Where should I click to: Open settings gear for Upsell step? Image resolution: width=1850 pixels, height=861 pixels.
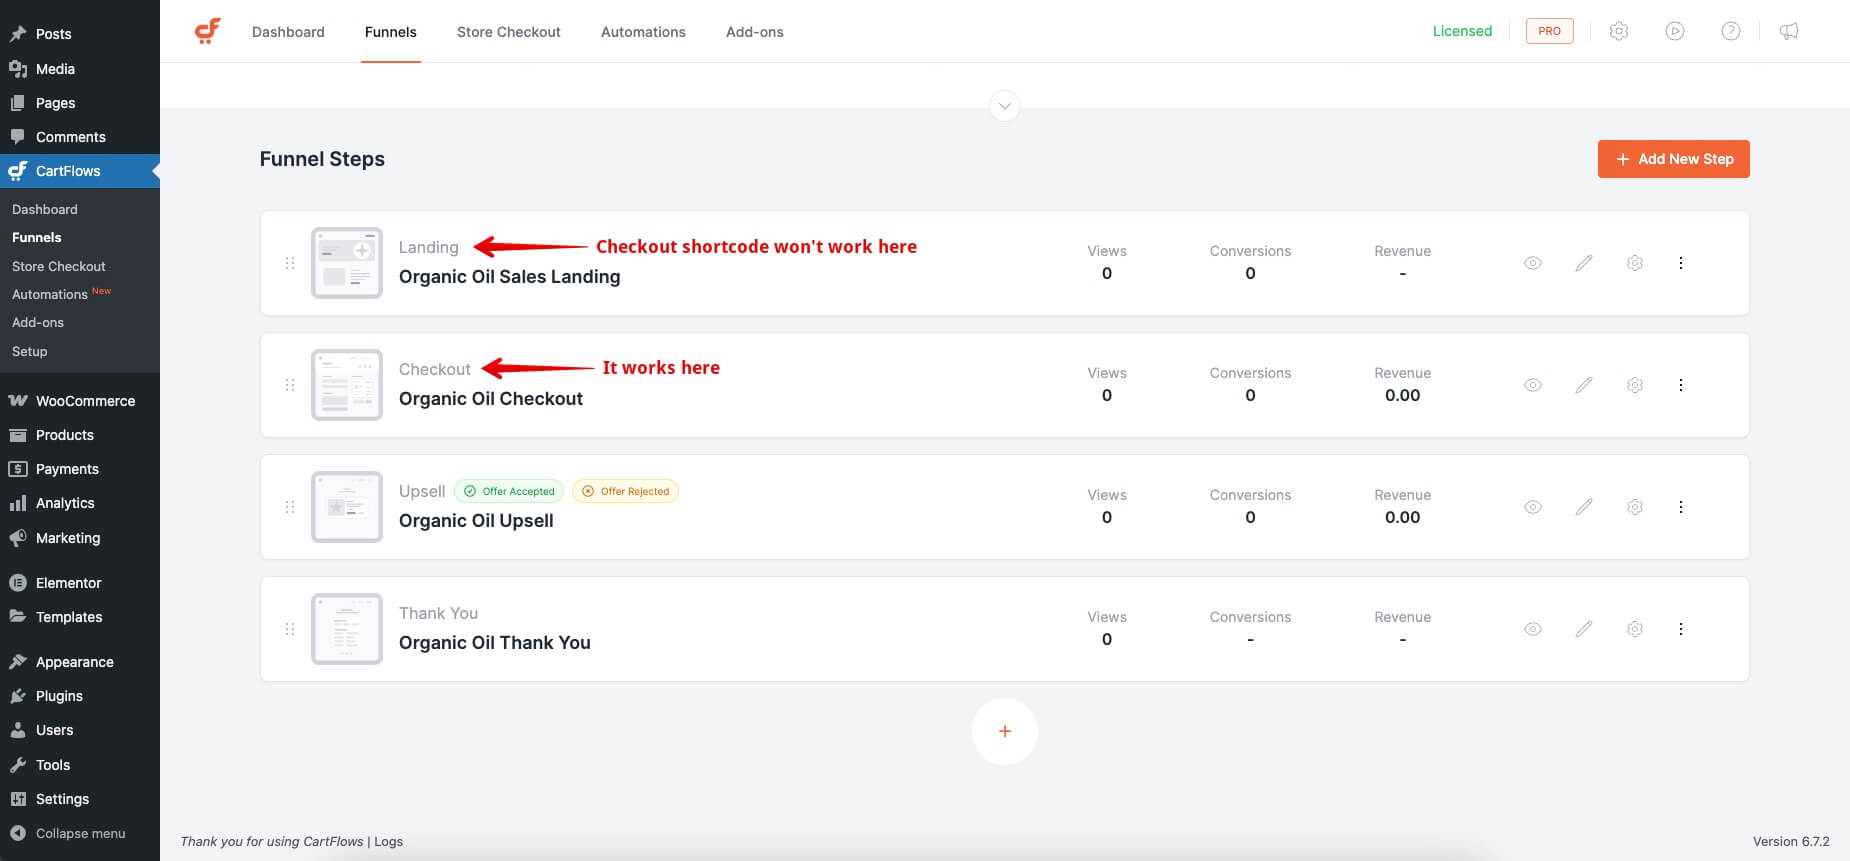coord(1635,507)
